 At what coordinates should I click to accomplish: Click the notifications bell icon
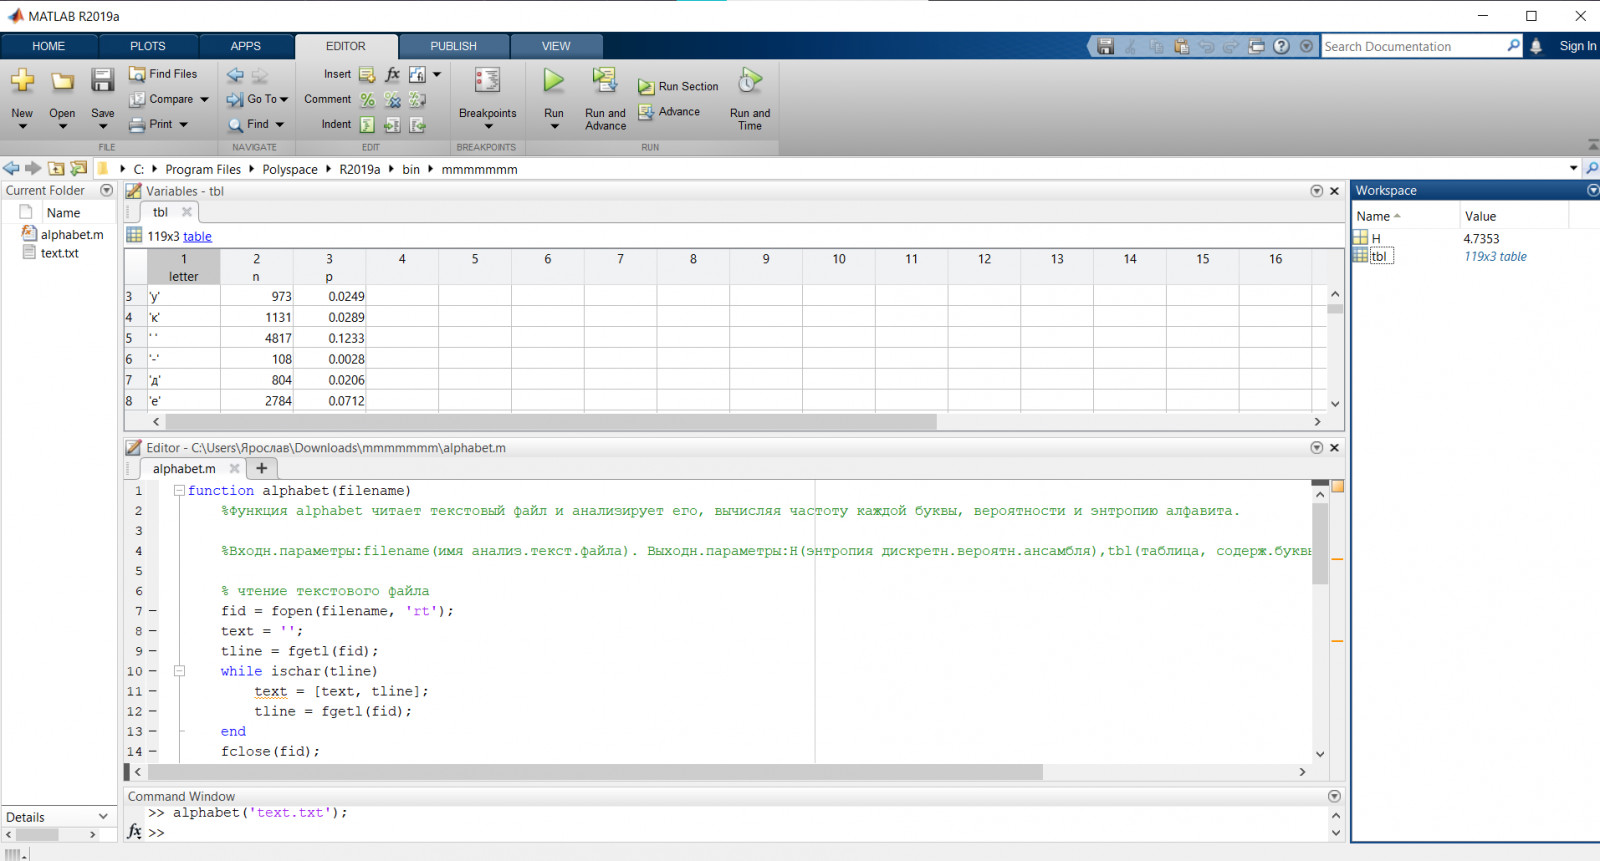1536,46
